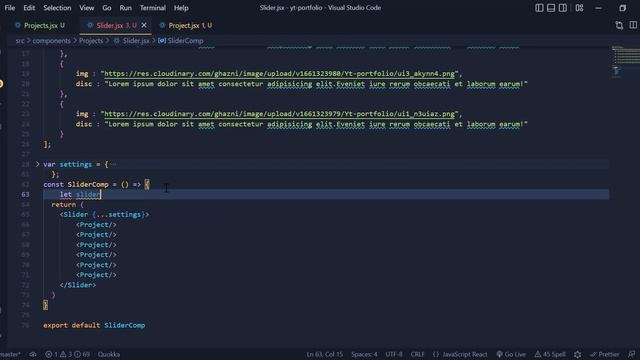Viewport: 640px width, 360px height.
Task: Click the ui3_akynn4.png cloudinary URL
Action: tap(279, 73)
